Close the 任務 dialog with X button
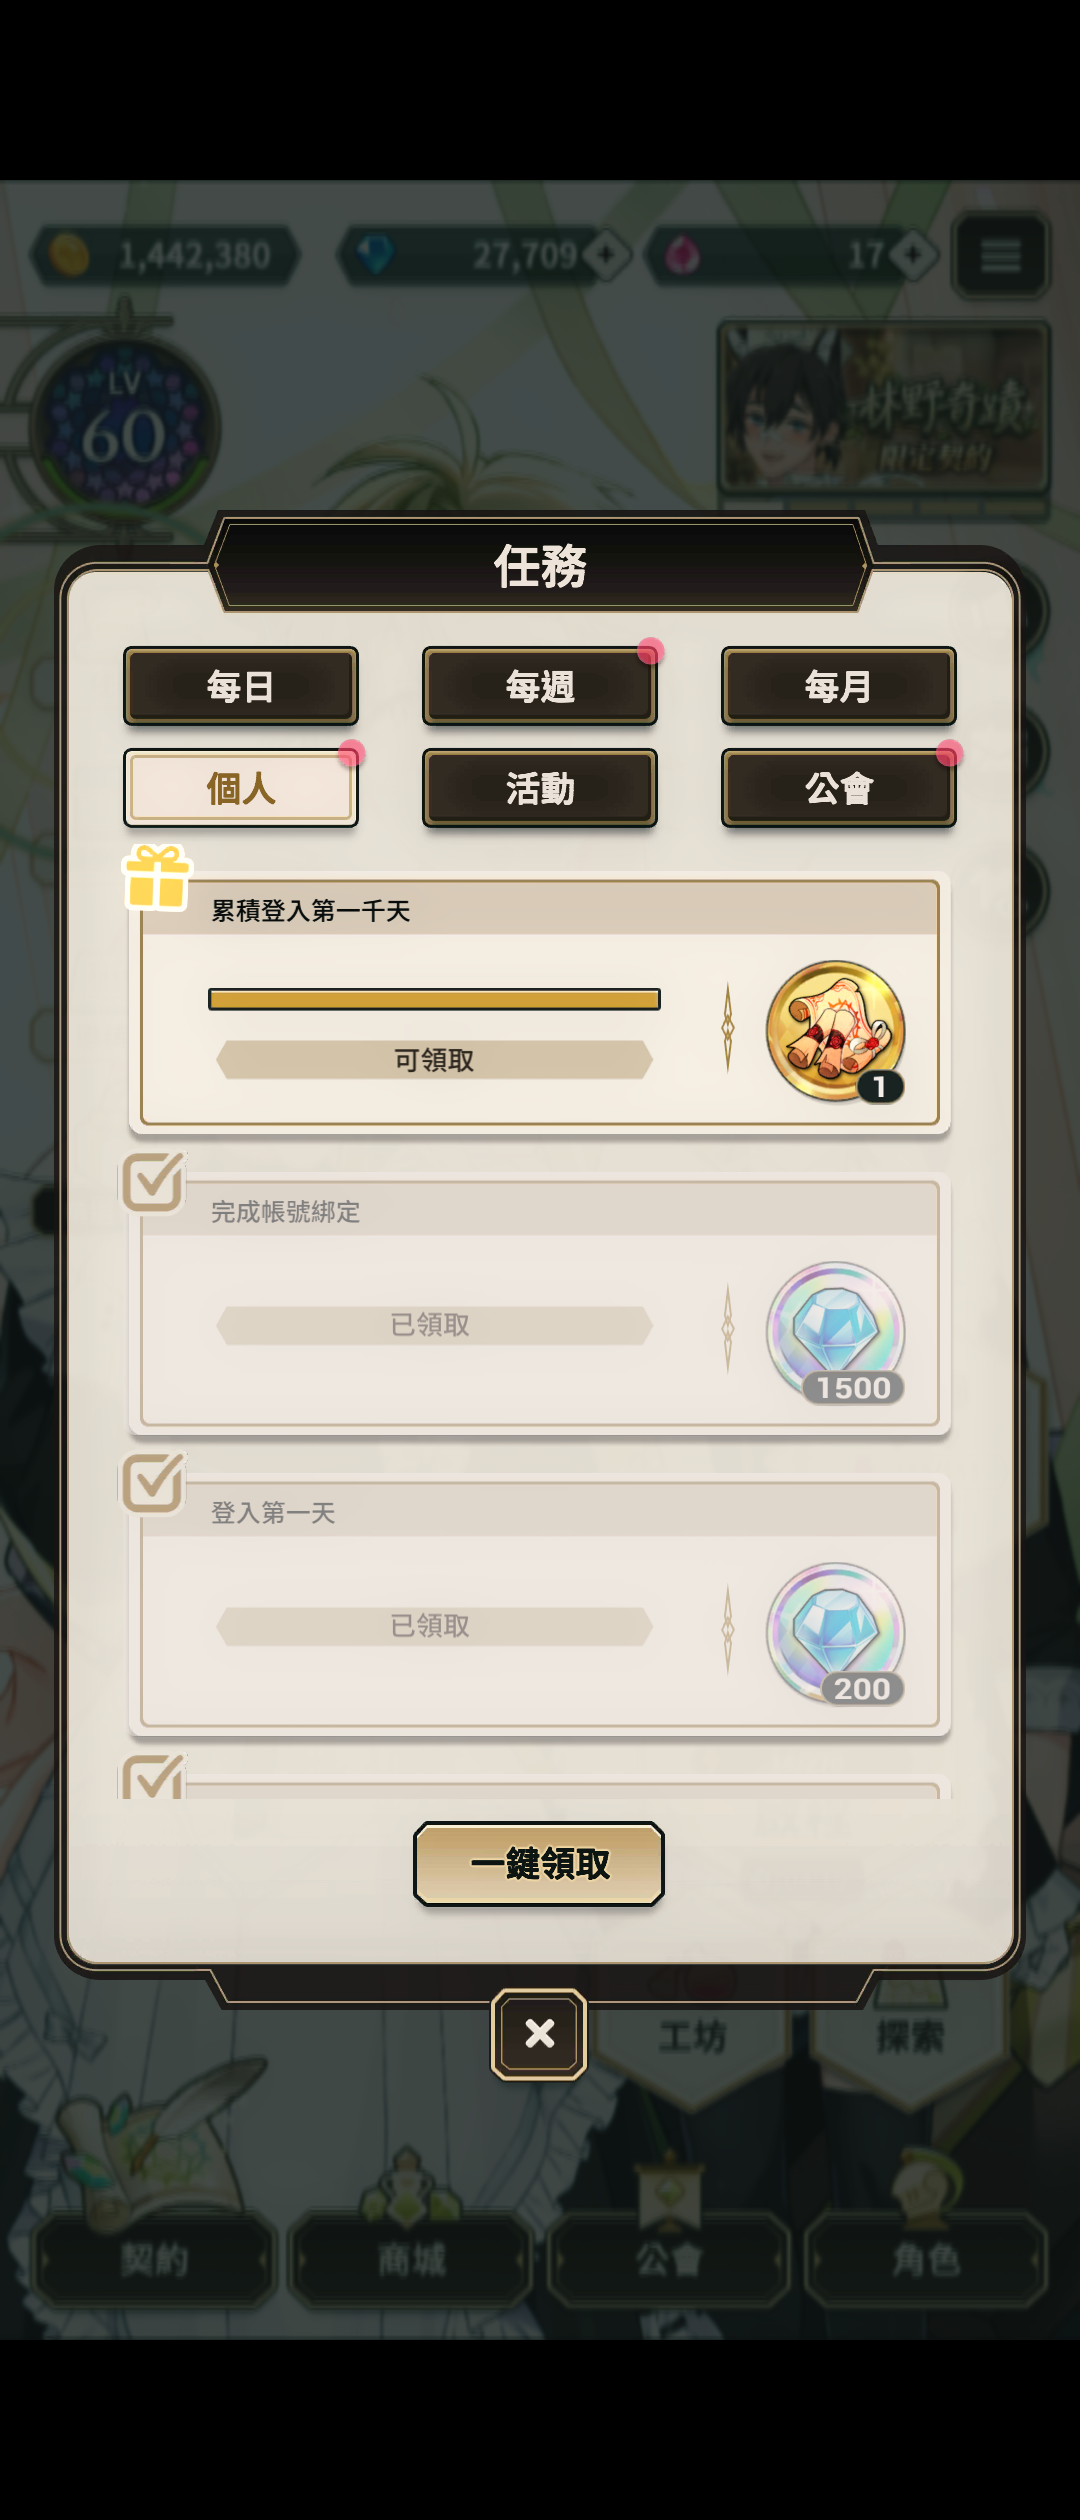This screenshot has height=2520, width=1080. [x=539, y=2034]
